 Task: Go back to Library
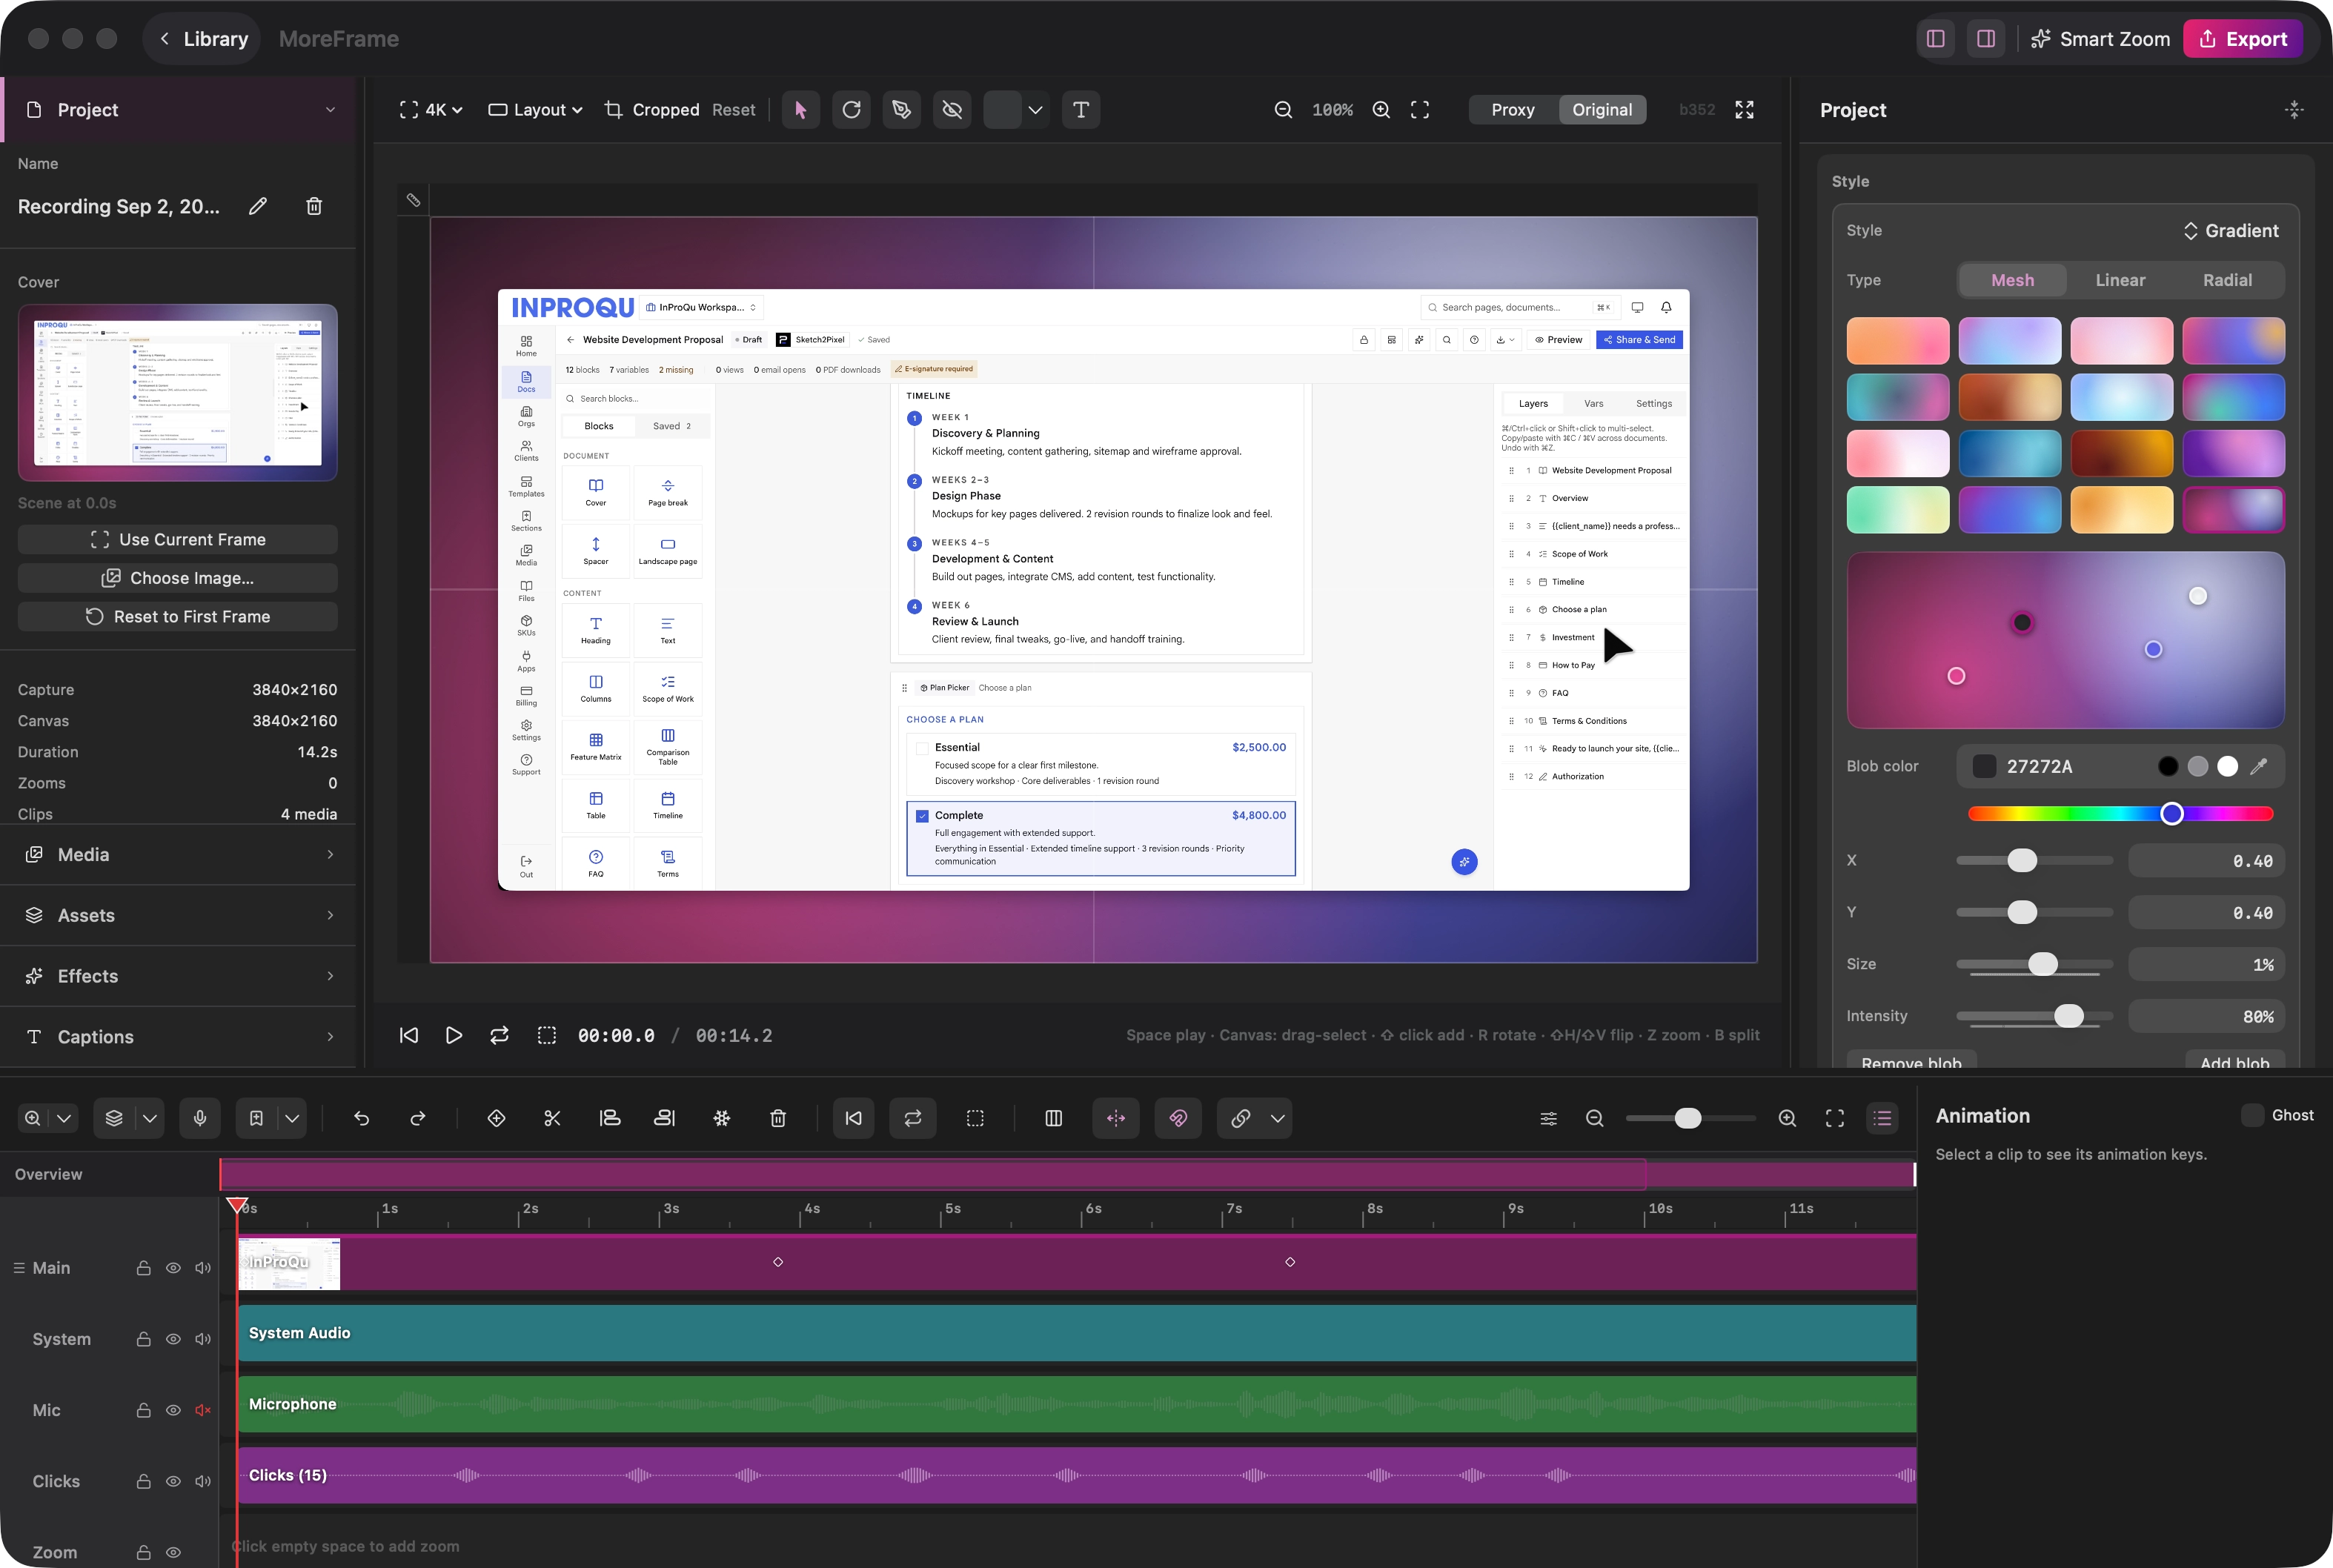[x=203, y=39]
